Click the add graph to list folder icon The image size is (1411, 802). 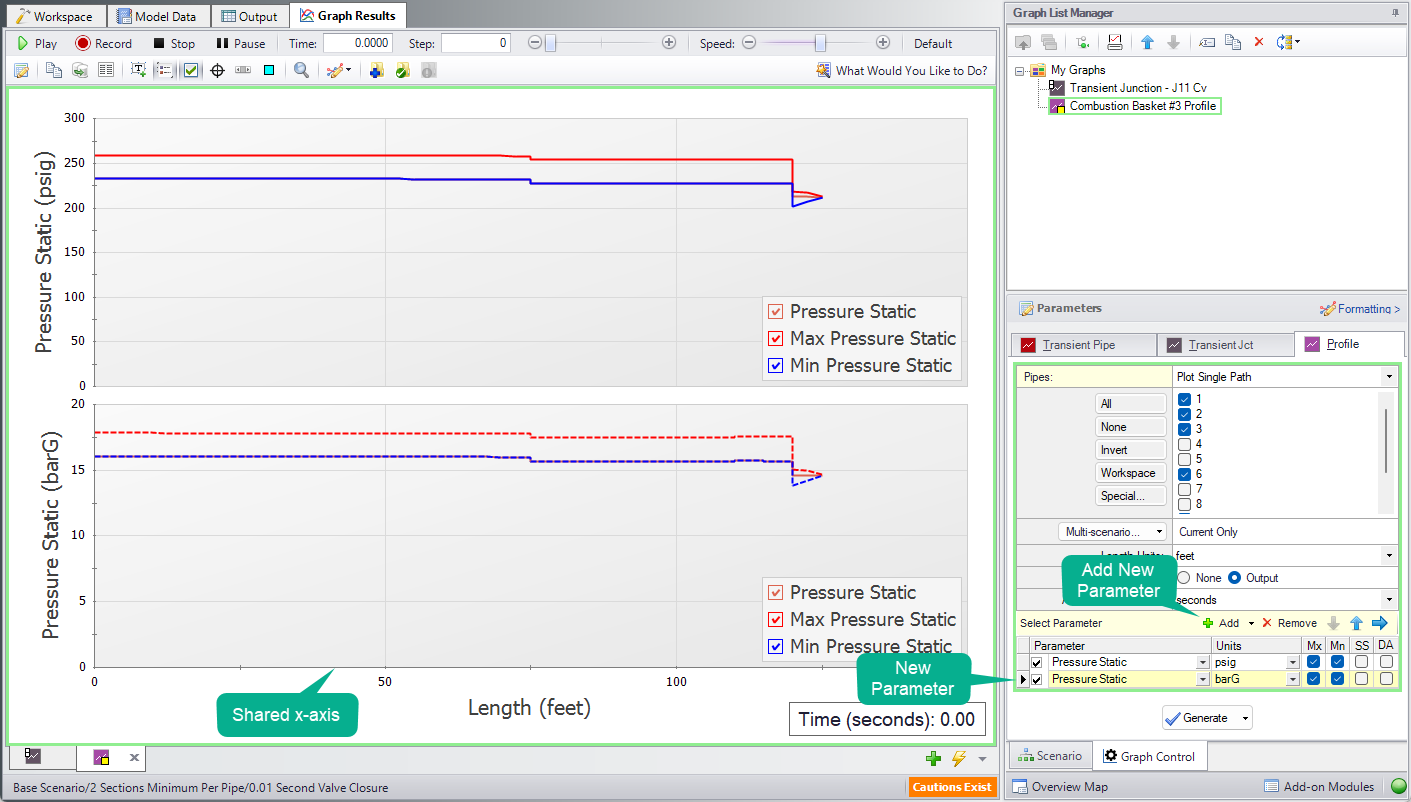click(376, 70)
